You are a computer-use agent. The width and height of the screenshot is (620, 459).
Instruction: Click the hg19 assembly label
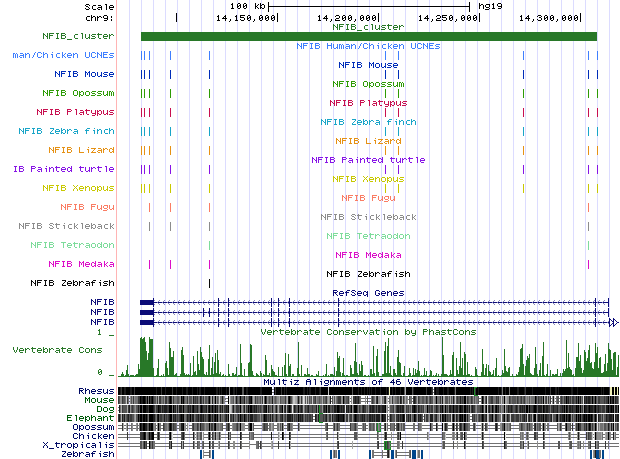(491, 6)
